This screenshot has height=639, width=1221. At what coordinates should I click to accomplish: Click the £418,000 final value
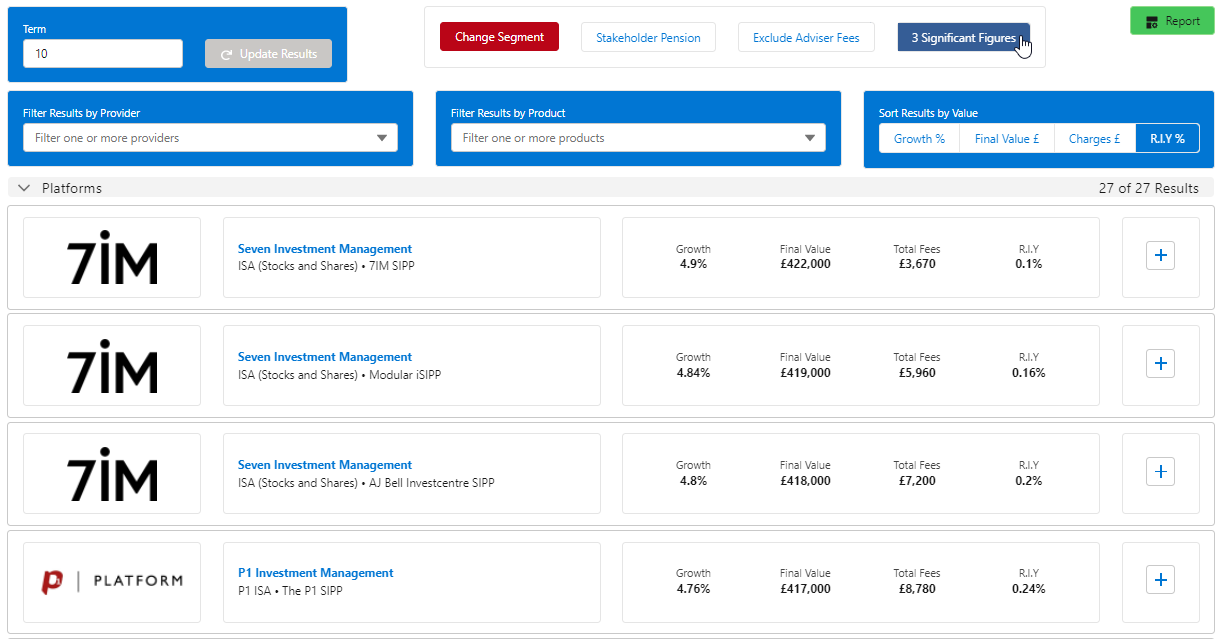click(805, 480)
